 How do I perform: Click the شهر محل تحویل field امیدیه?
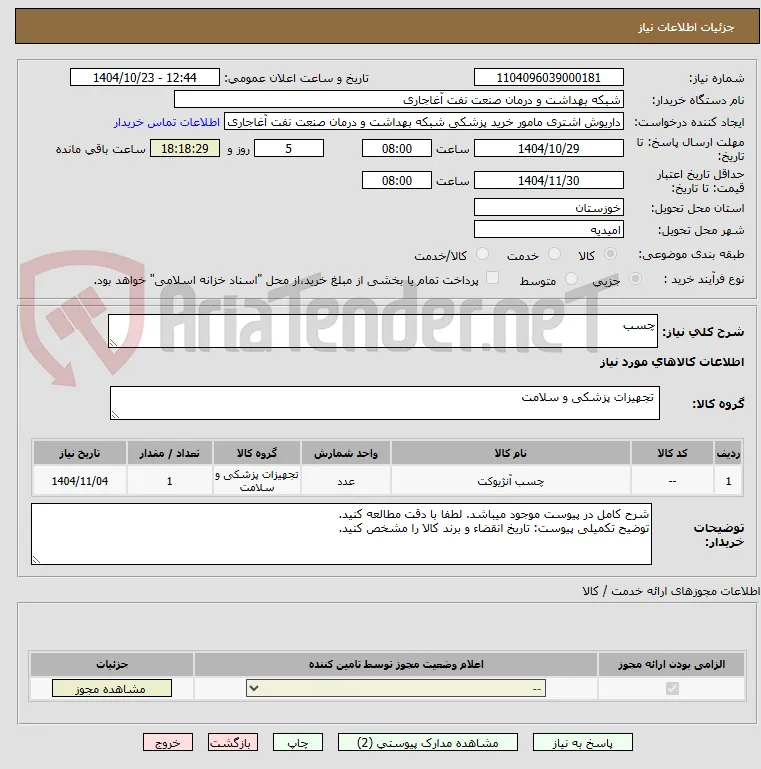549,230
